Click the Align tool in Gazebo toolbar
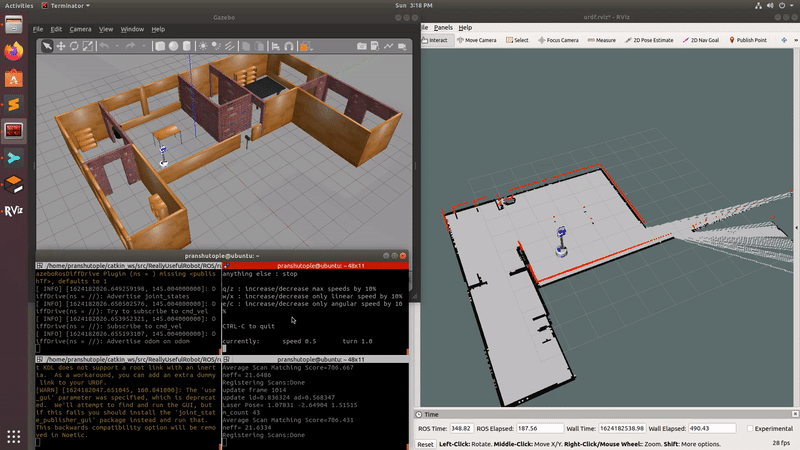The image size is (800, 450). pyautogui.click(x=276, y=46)
